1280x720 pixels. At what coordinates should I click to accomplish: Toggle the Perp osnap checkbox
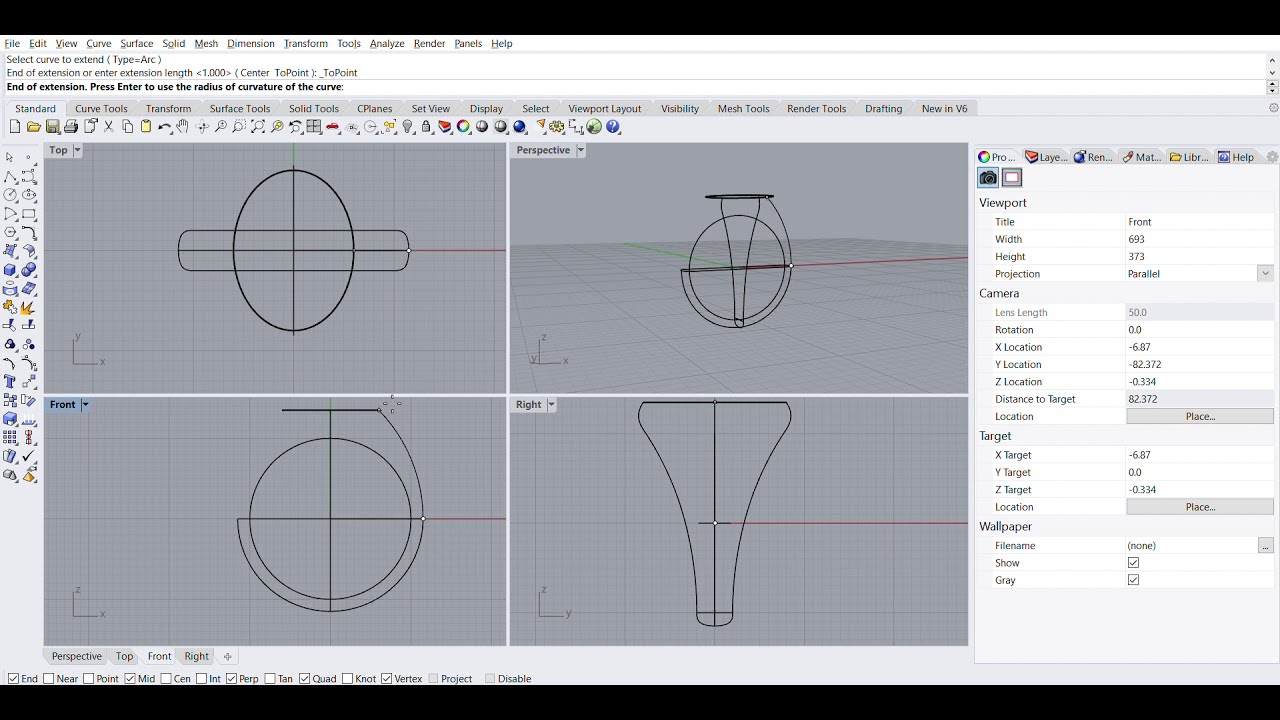pyautogui.click(x=231, y=679)
